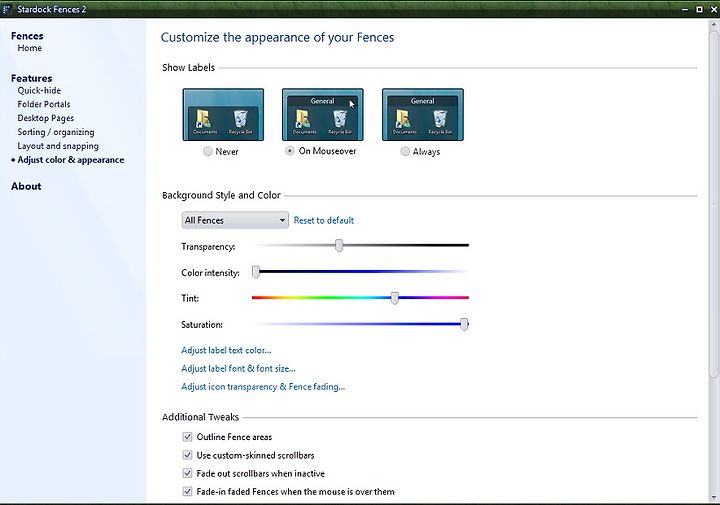
Task: Toggle Use custom-skinned scrollbars checkbox
Action: (x=187, y=455)
